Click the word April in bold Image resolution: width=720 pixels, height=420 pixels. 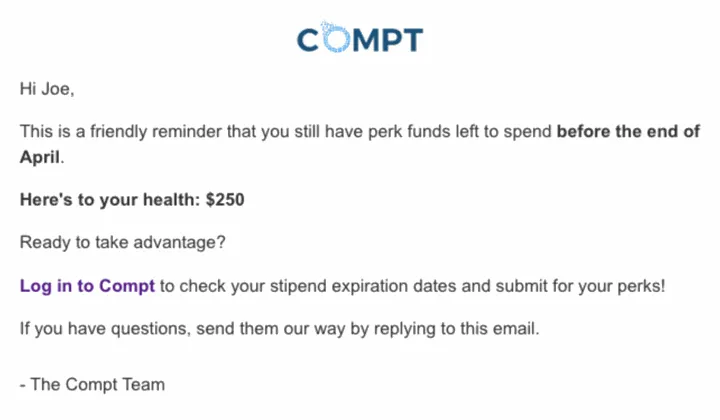(x=39, y=157)
